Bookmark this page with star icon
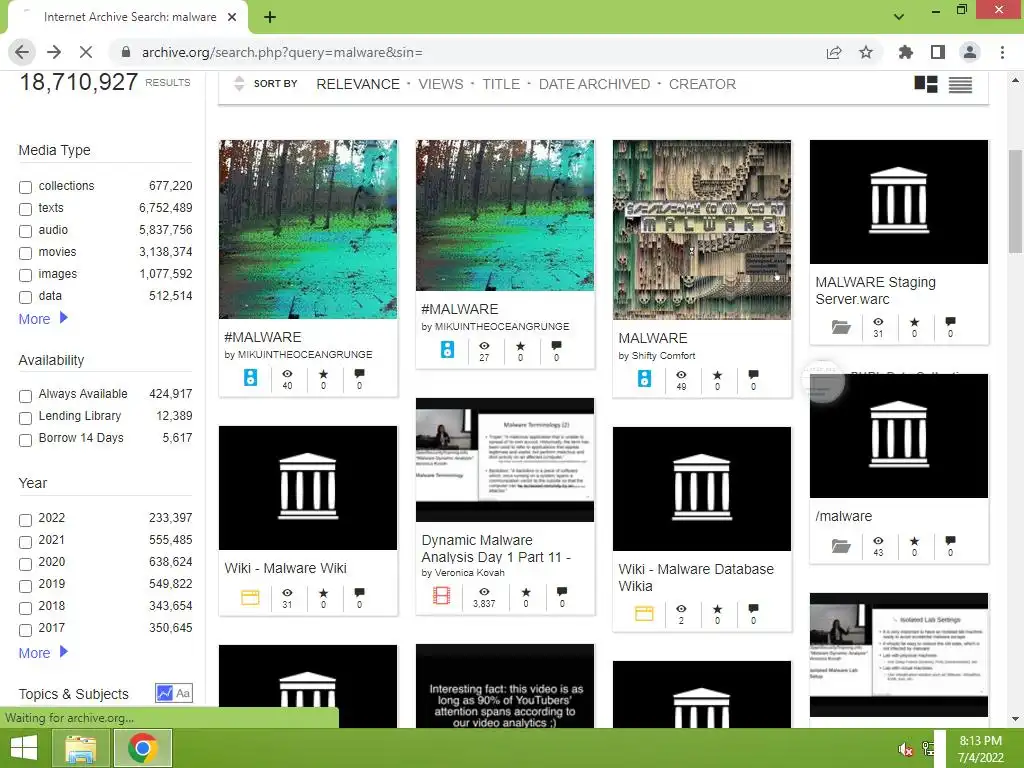 [x=866, y=52]
